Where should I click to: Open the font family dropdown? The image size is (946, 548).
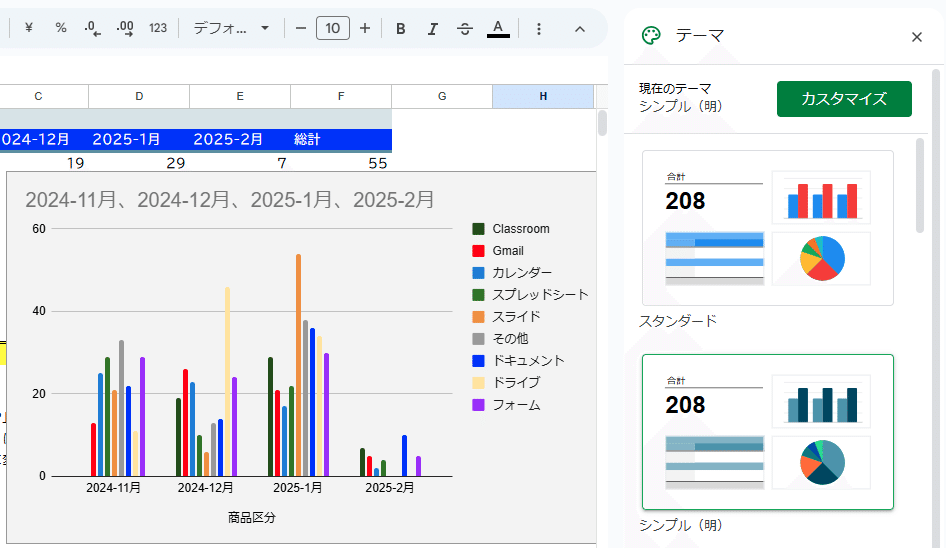[x=231, y=28]
